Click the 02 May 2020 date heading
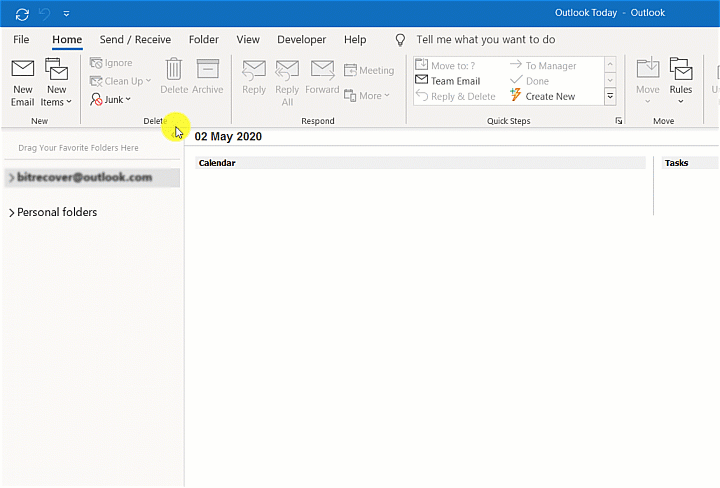 coord(228,136)
